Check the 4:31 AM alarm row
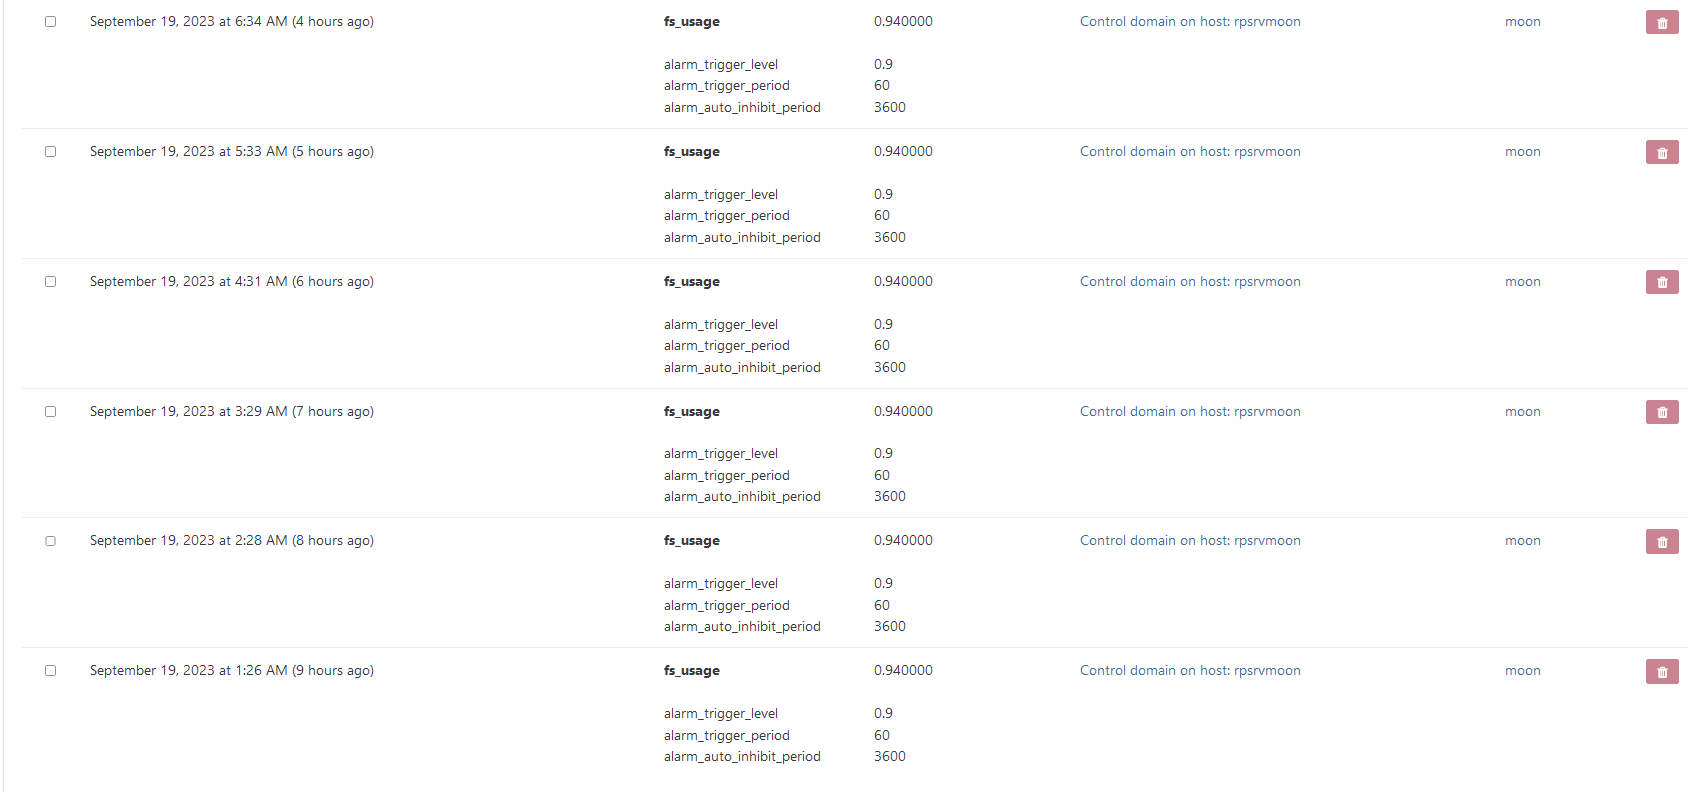Screen dimensions: 1700x792 pos(50,282)
